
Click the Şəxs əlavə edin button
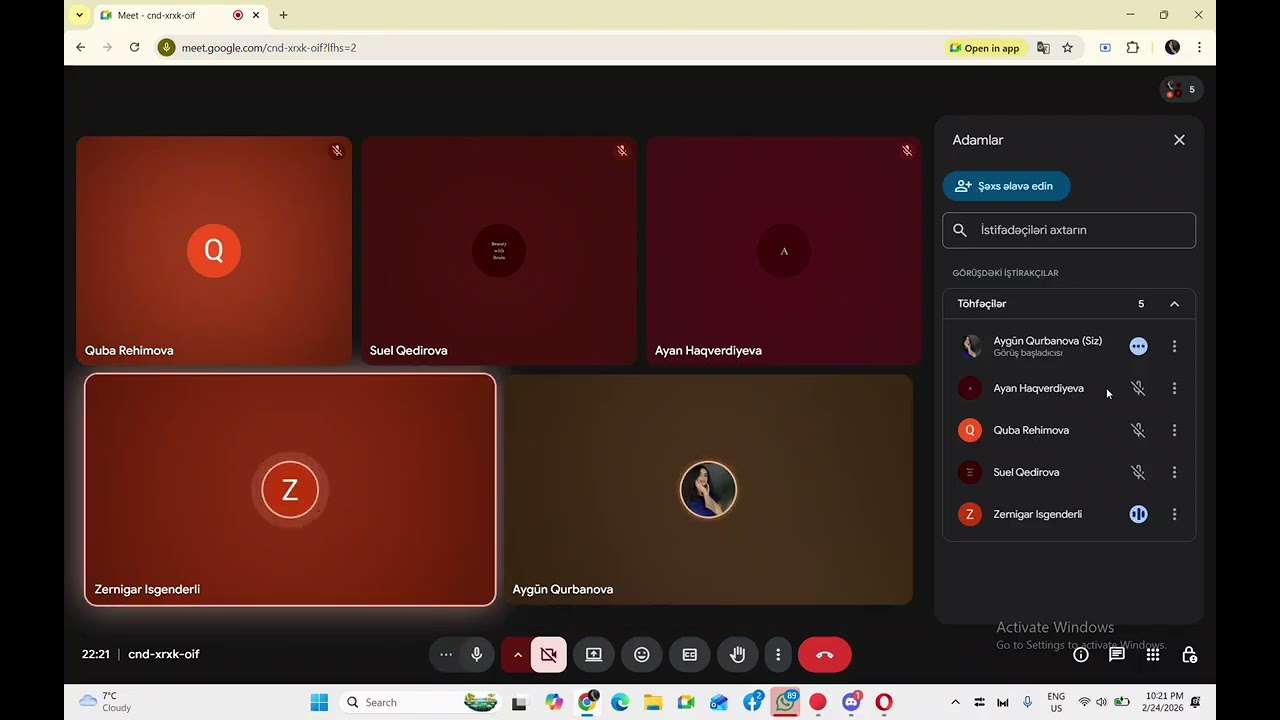(1006, 186)
